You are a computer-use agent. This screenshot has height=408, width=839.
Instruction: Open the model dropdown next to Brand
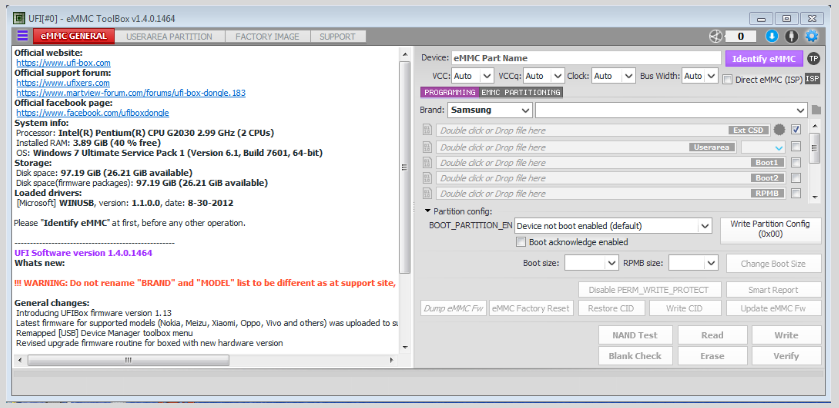[x=671, y=110]
